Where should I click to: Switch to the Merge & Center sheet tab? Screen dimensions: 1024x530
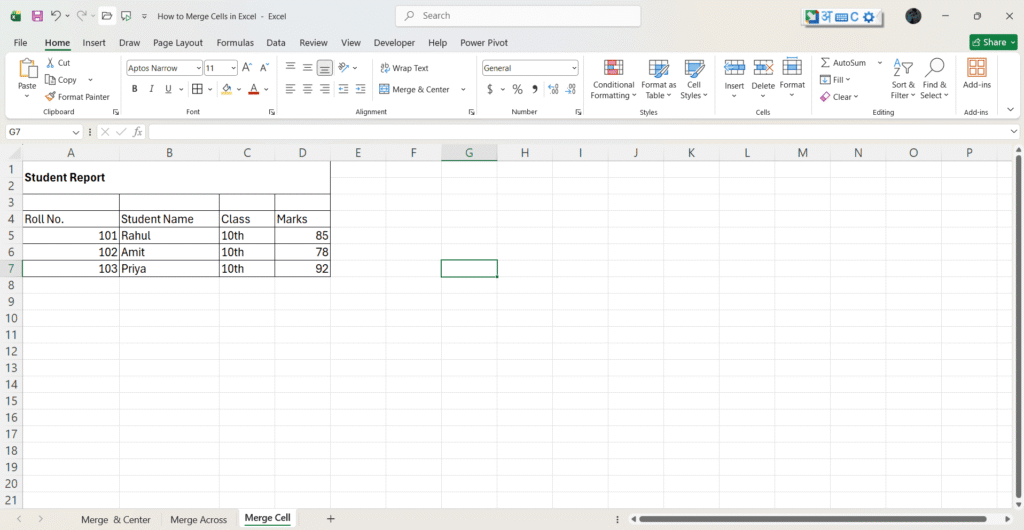coord(116,520)
